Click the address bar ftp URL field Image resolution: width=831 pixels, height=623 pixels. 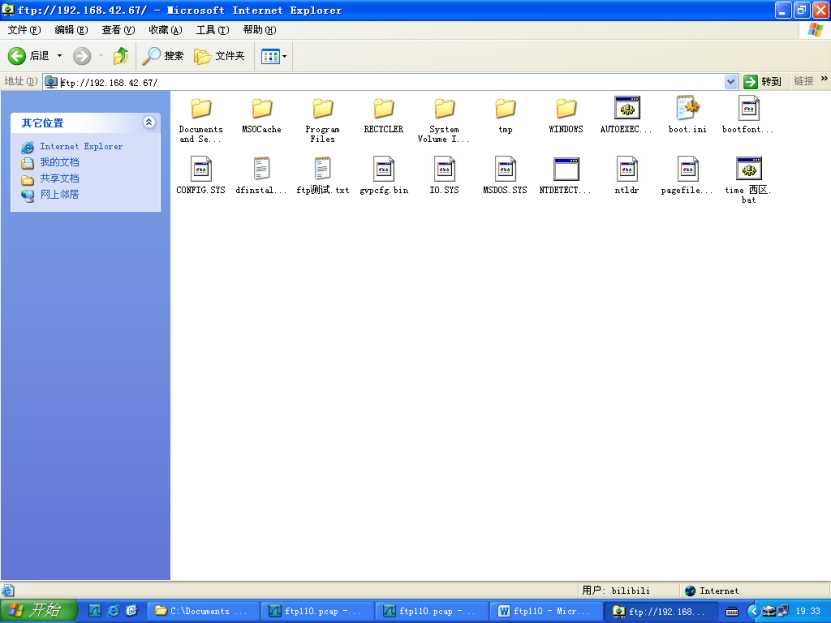tap(391, 82)
